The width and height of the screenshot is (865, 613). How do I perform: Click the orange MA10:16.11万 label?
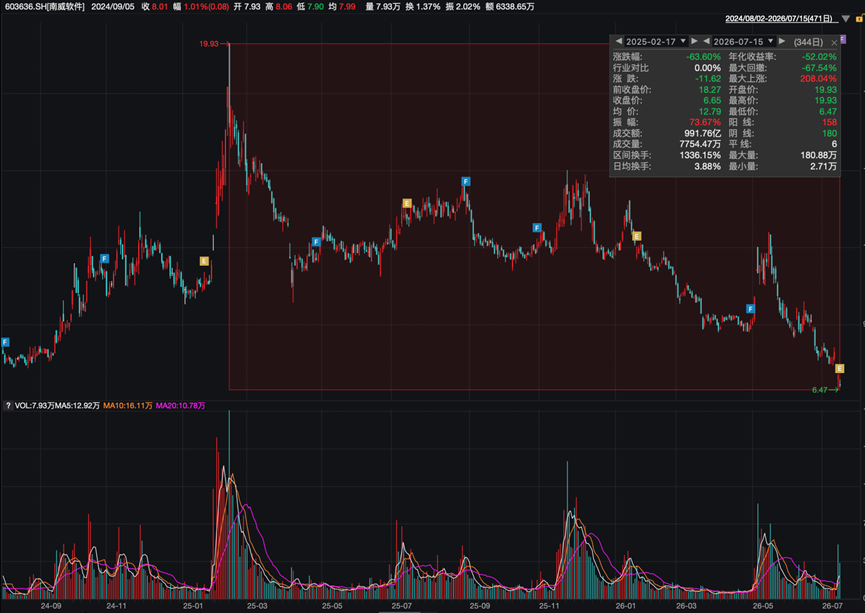pyautogui.click(x=127, y=406)
